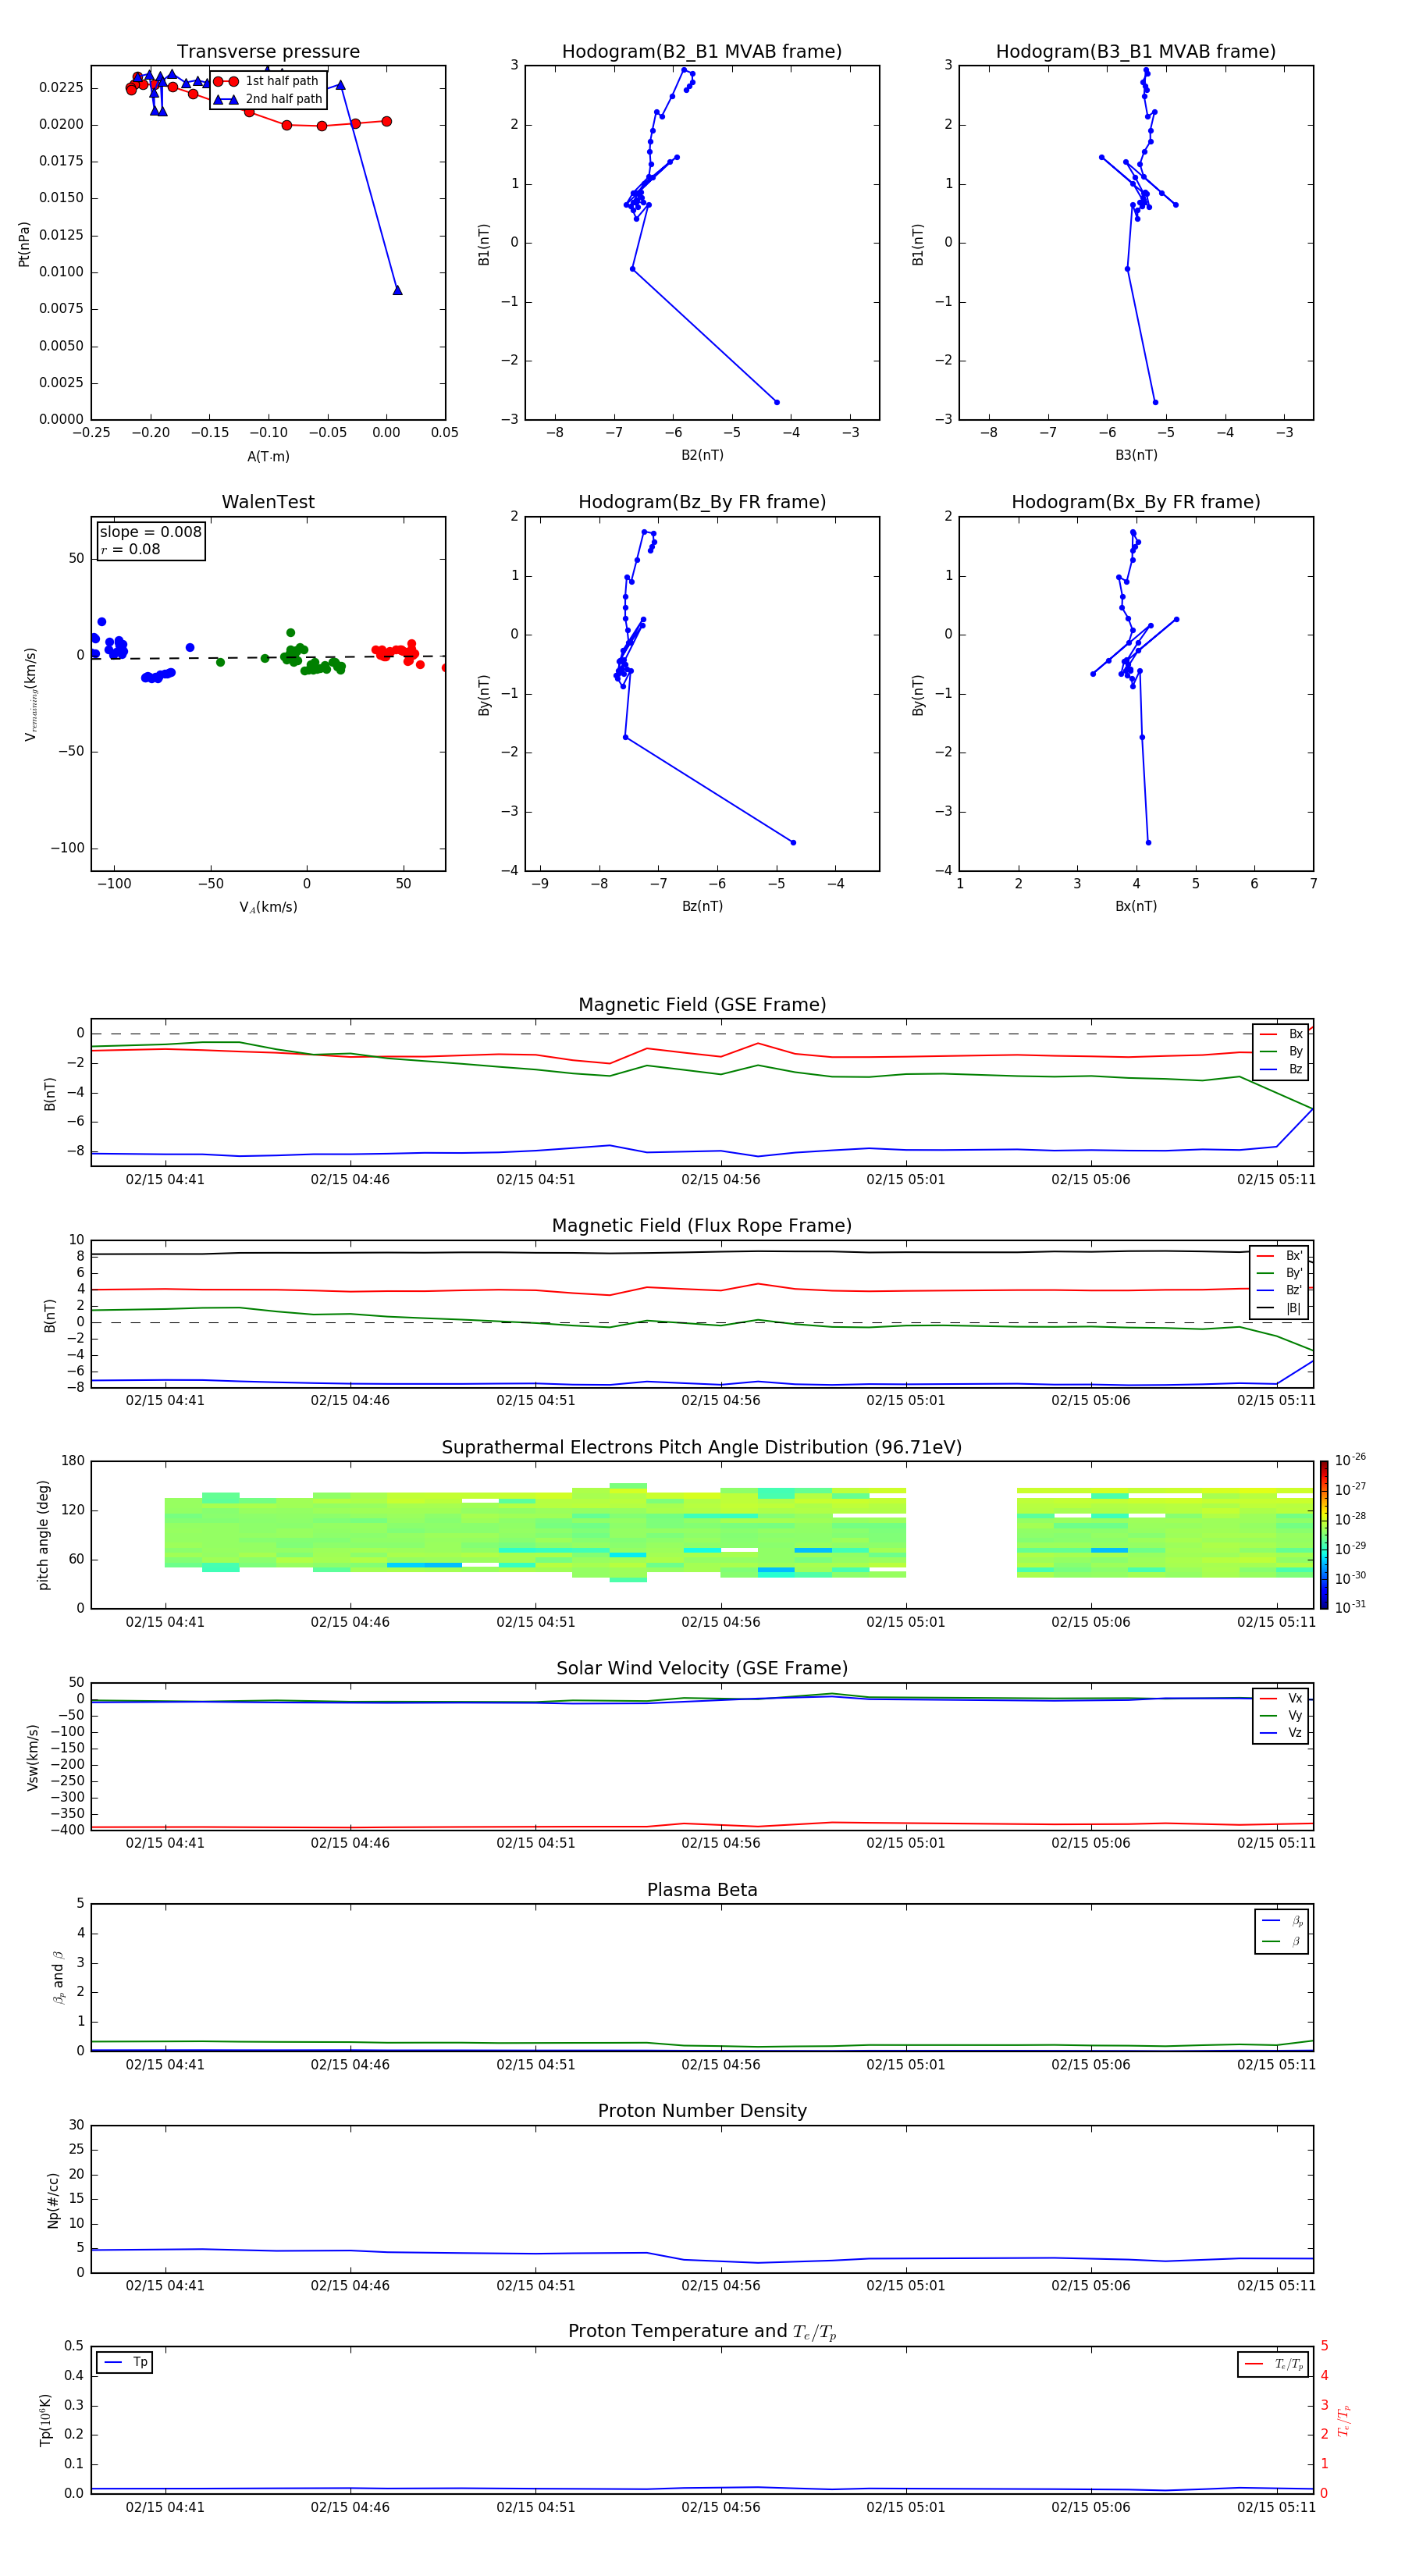Click the 'Hodogram(B3_B1 MVAB frame)' title
Image resolution: width=1405 pixels, height=2576 pixels.
click(x=1136, y=52)
